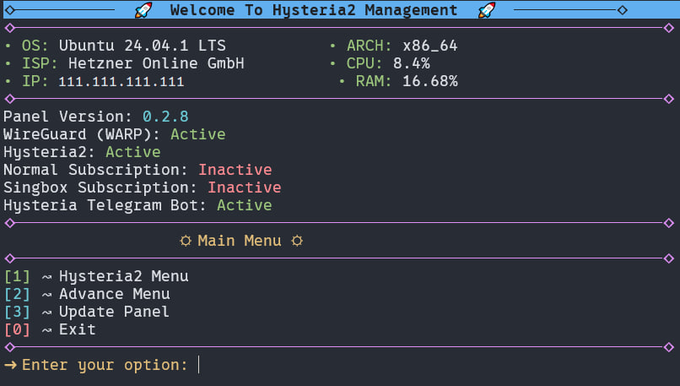This screenshot has width=680, height=386.
Task: Click the [1] option number
Action: tap(17, 276)
